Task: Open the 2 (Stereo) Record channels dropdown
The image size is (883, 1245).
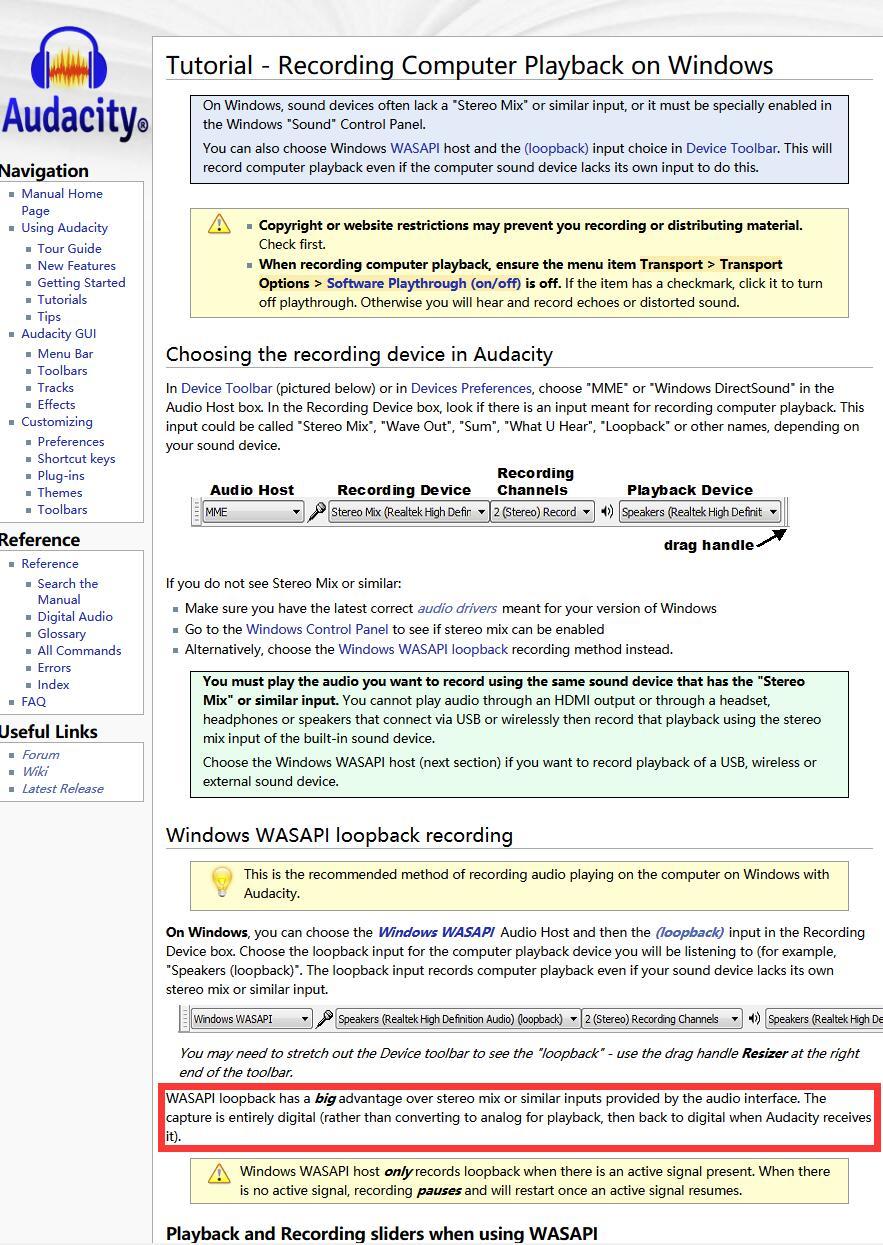Action: coord(542,512)
